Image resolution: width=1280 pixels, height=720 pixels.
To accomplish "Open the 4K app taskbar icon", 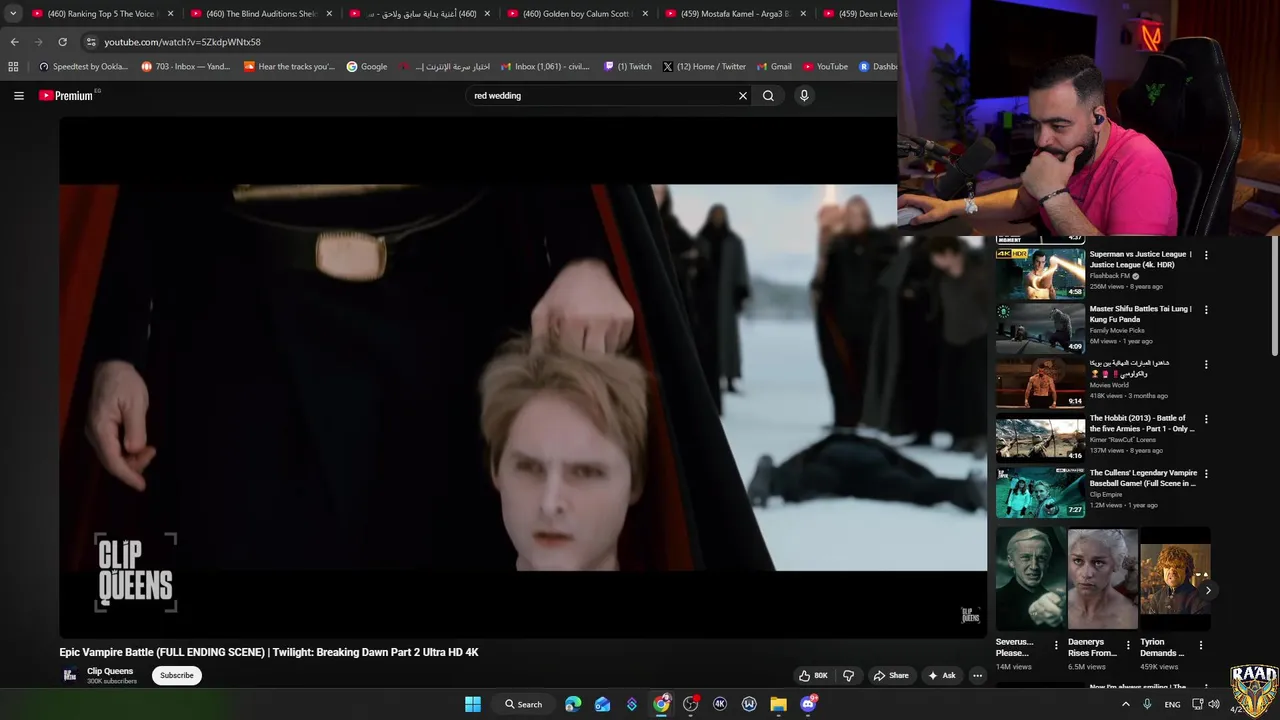I will 719,704.
